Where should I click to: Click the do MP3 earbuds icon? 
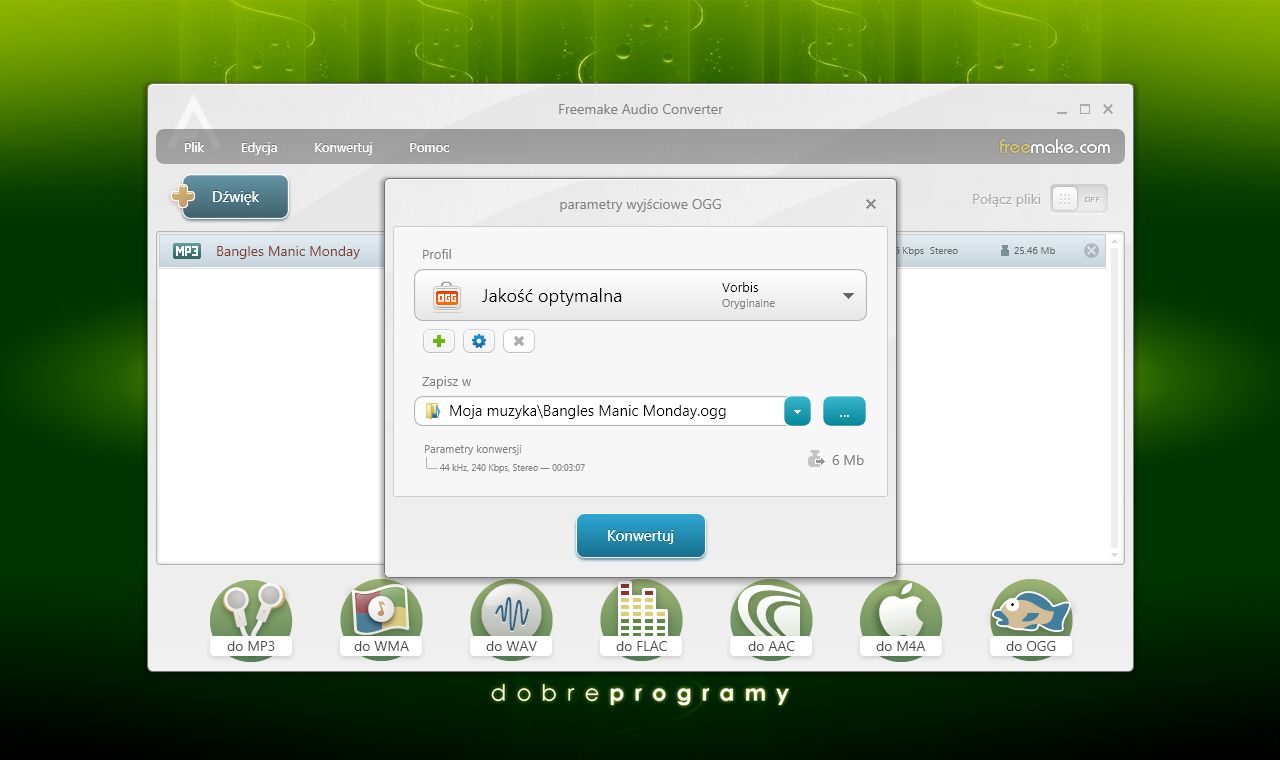(251, 618)
